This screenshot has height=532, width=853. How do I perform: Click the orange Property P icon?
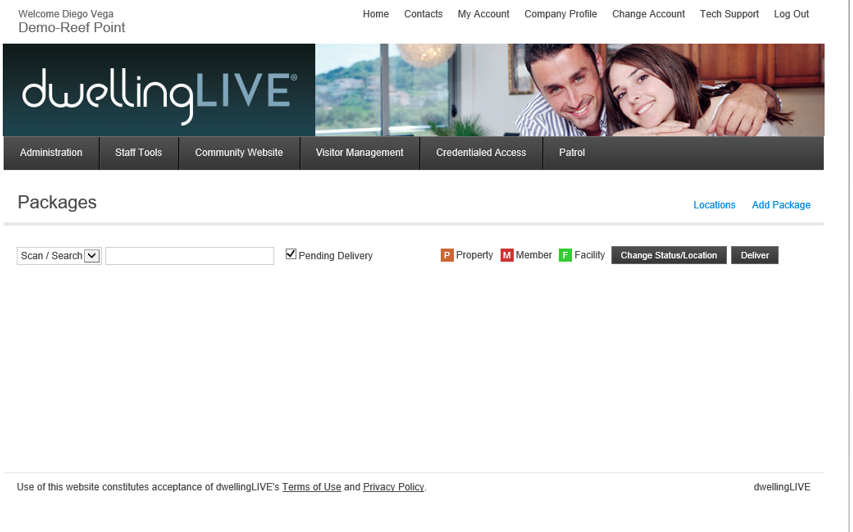(x=447, y=256)
